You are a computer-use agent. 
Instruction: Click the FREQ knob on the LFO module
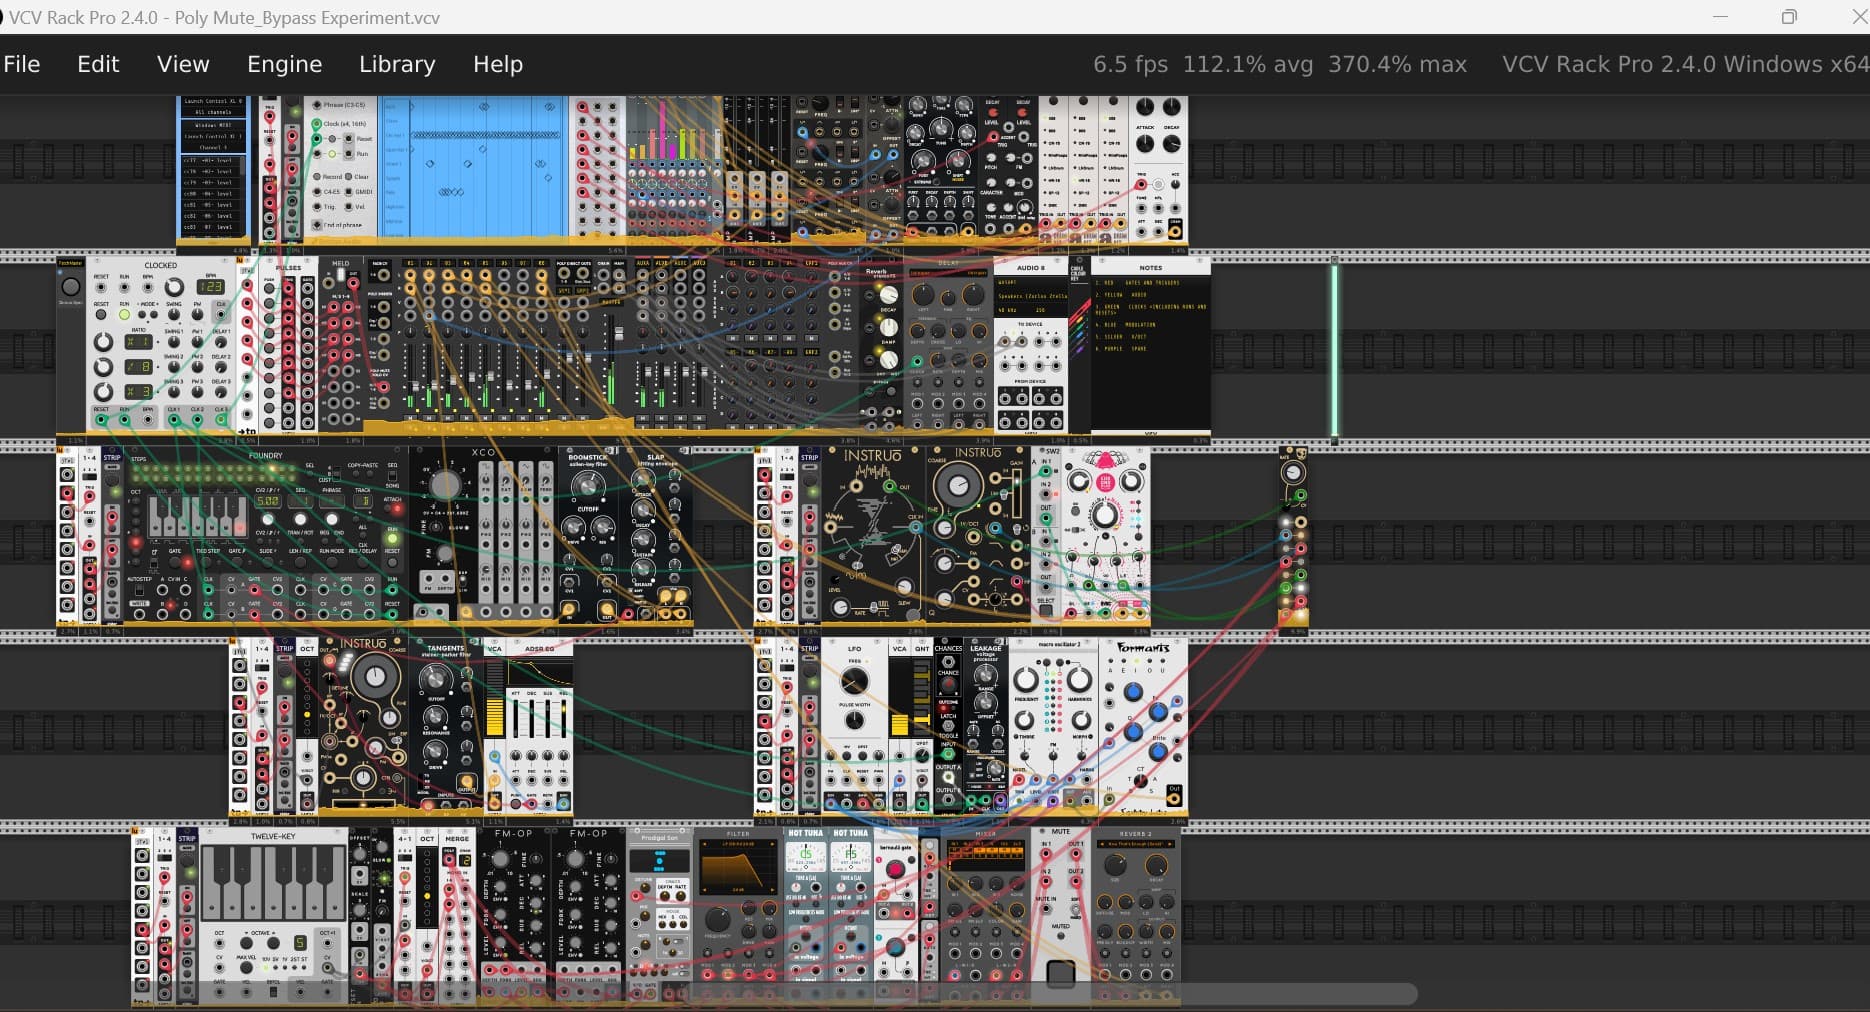pyautogui.click(x=854, y=682)
